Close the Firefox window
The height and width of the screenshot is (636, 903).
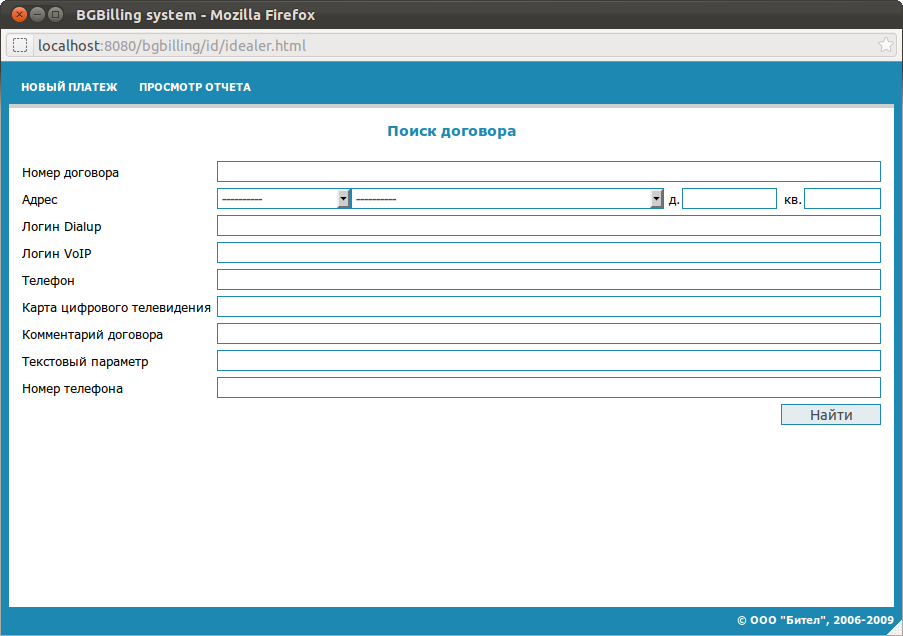coord(18,15)
